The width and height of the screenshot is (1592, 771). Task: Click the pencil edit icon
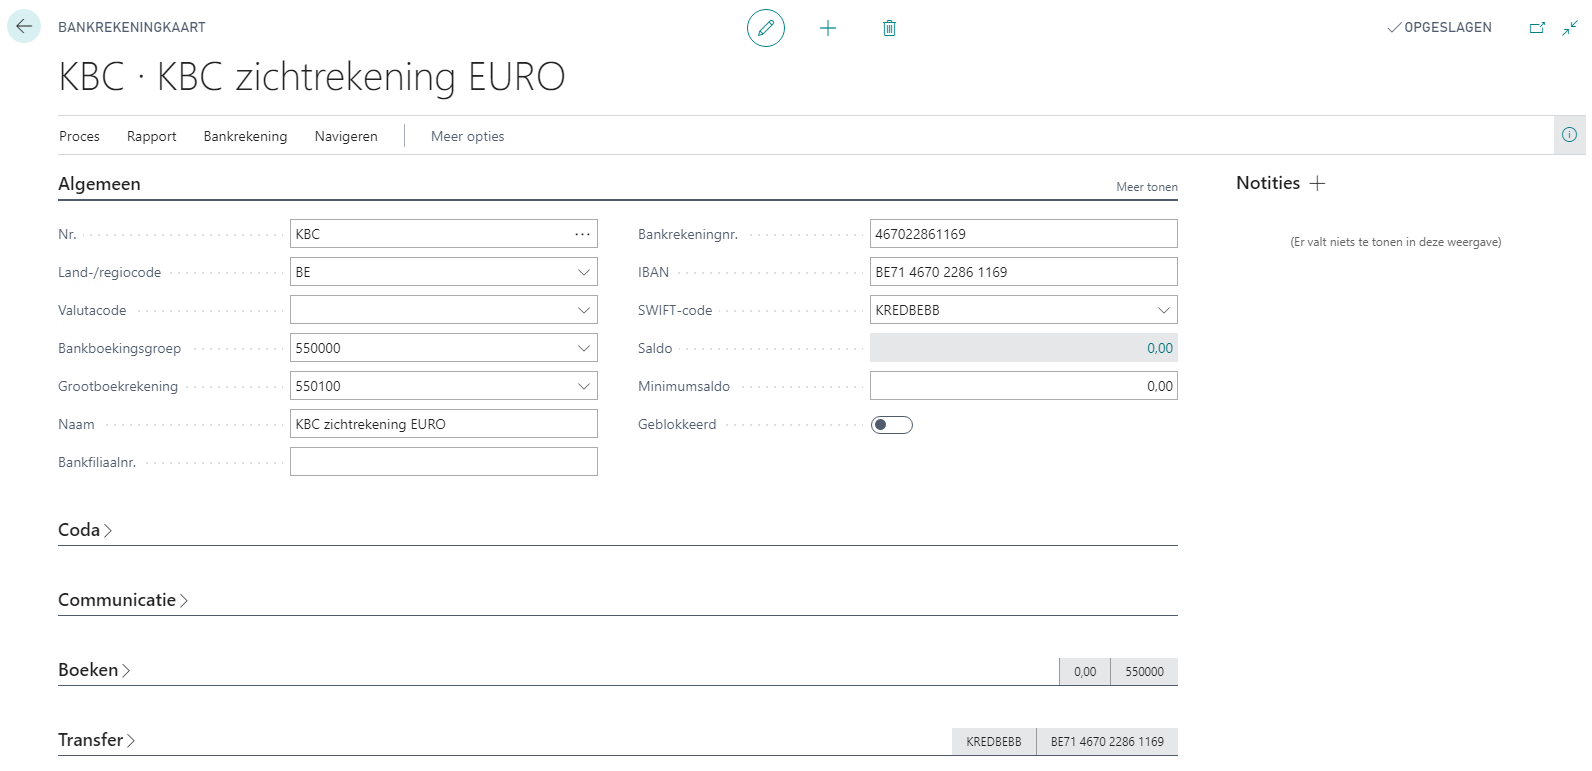pyautogui.click(x=766, y=28)
